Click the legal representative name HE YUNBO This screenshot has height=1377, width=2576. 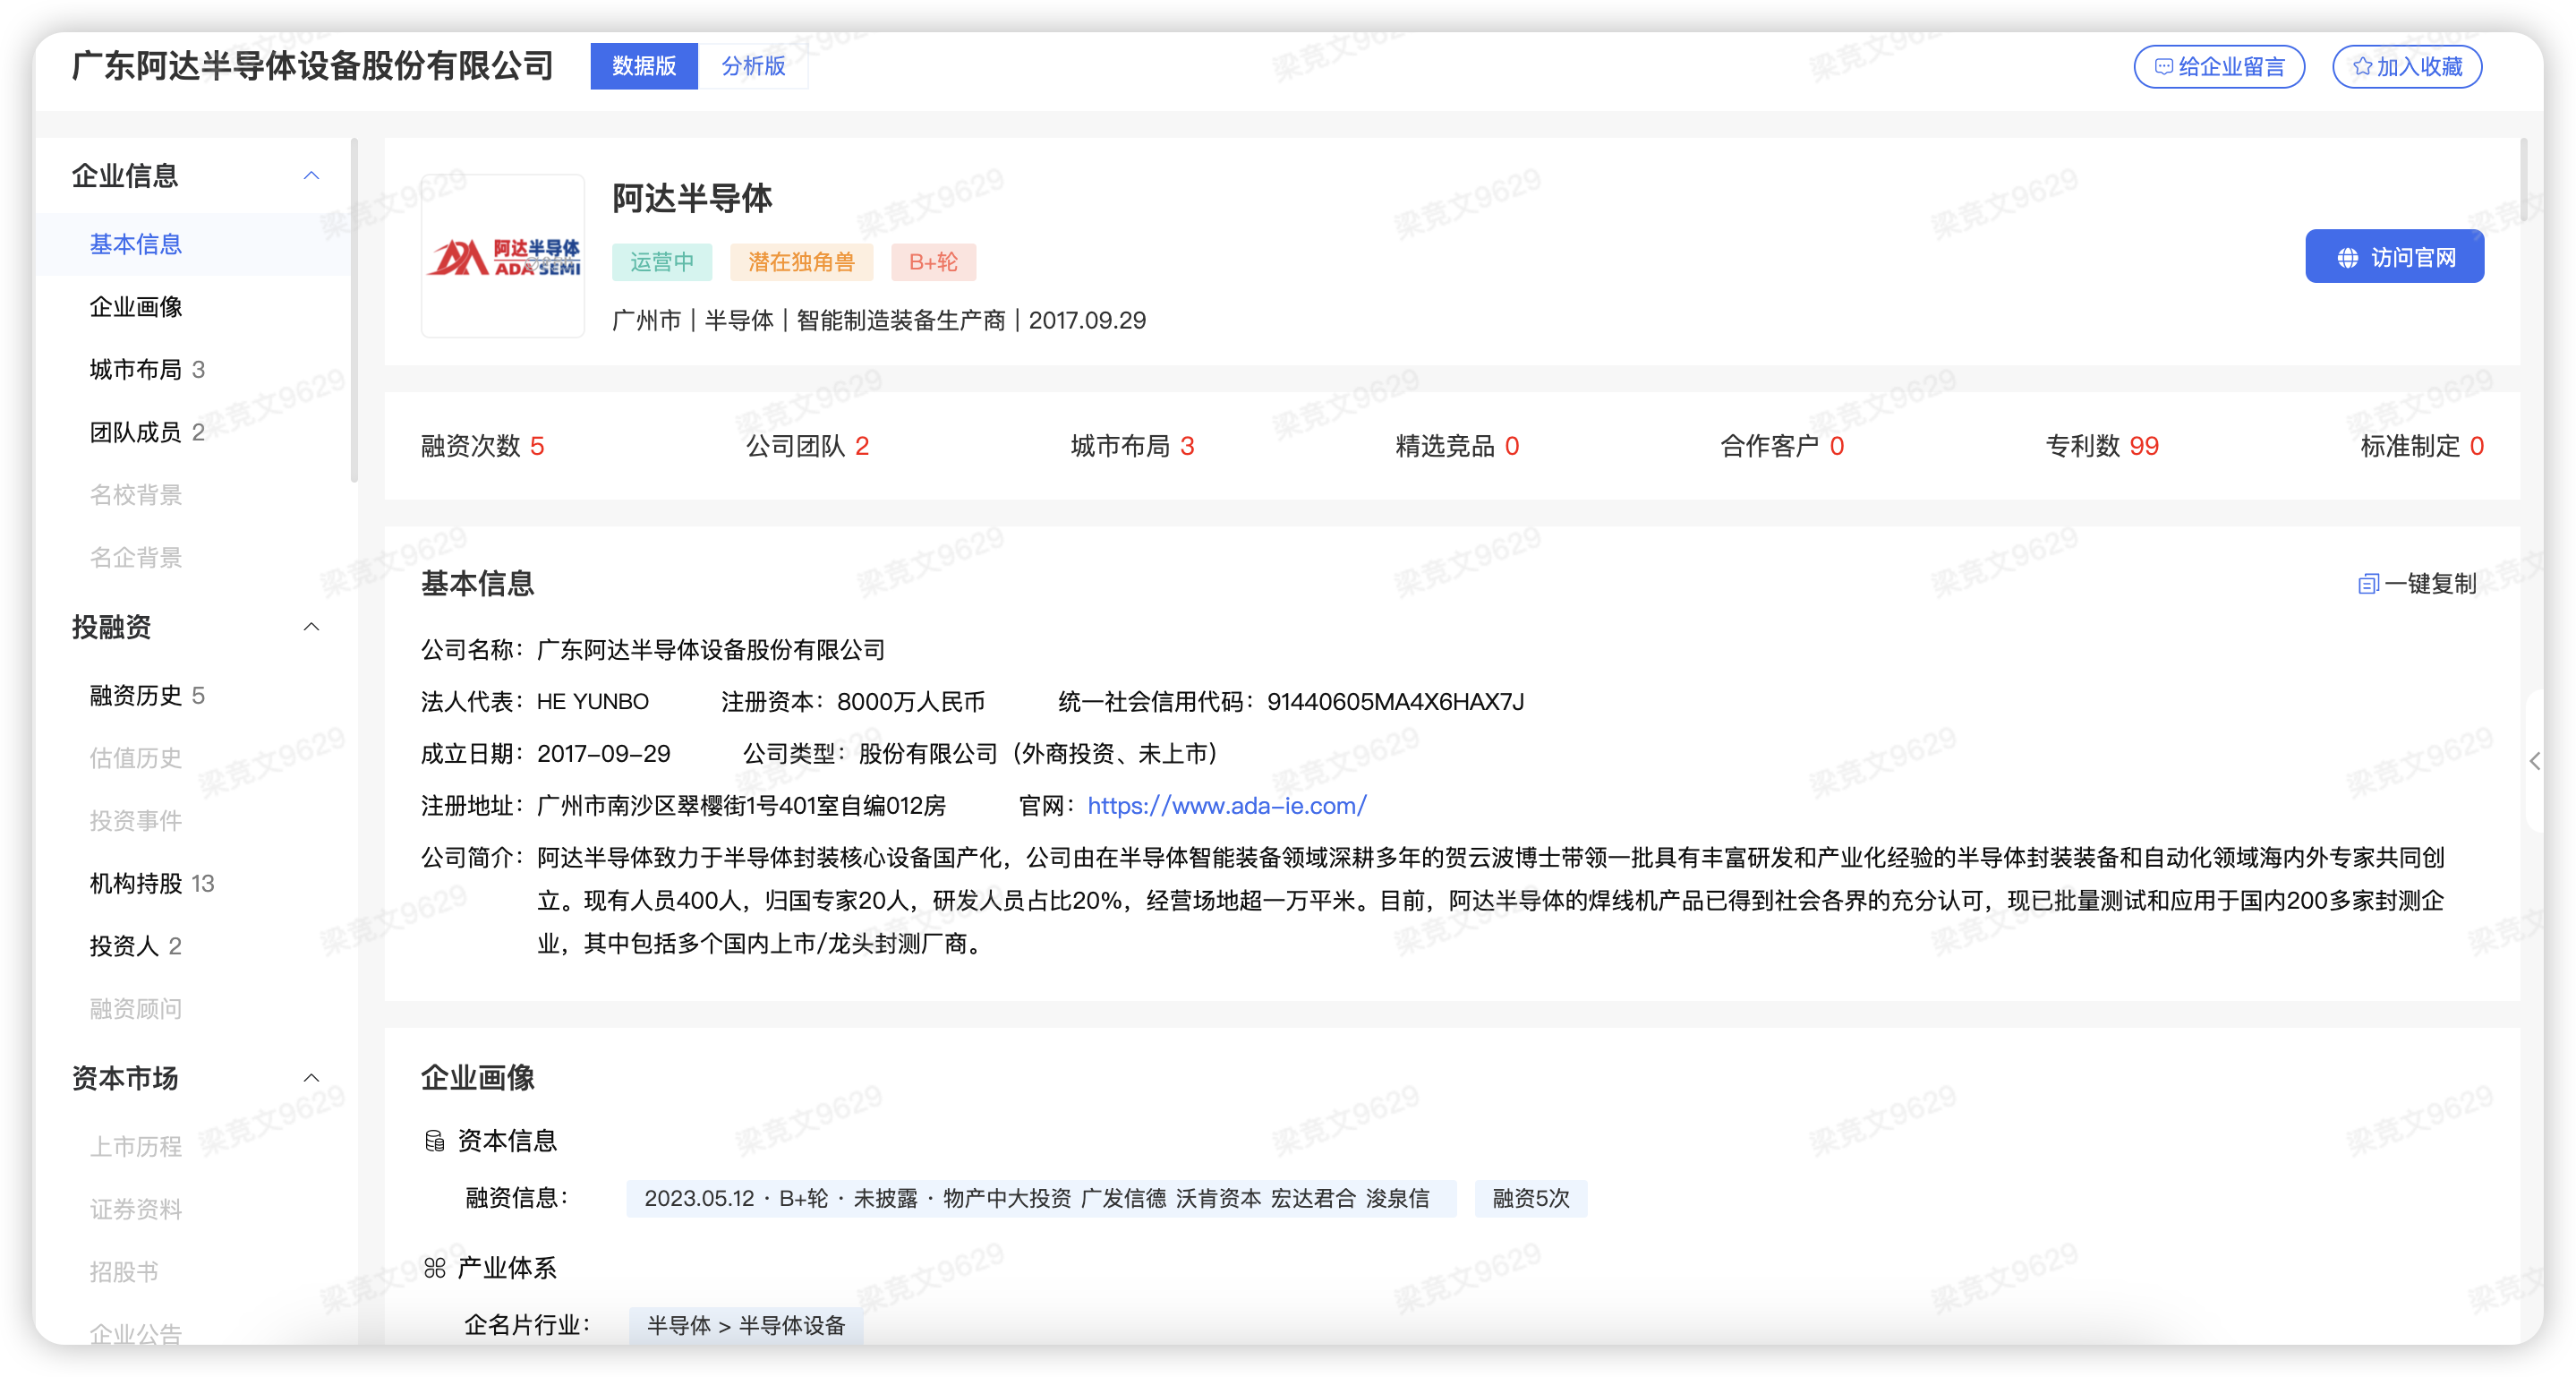coord(593,702)
